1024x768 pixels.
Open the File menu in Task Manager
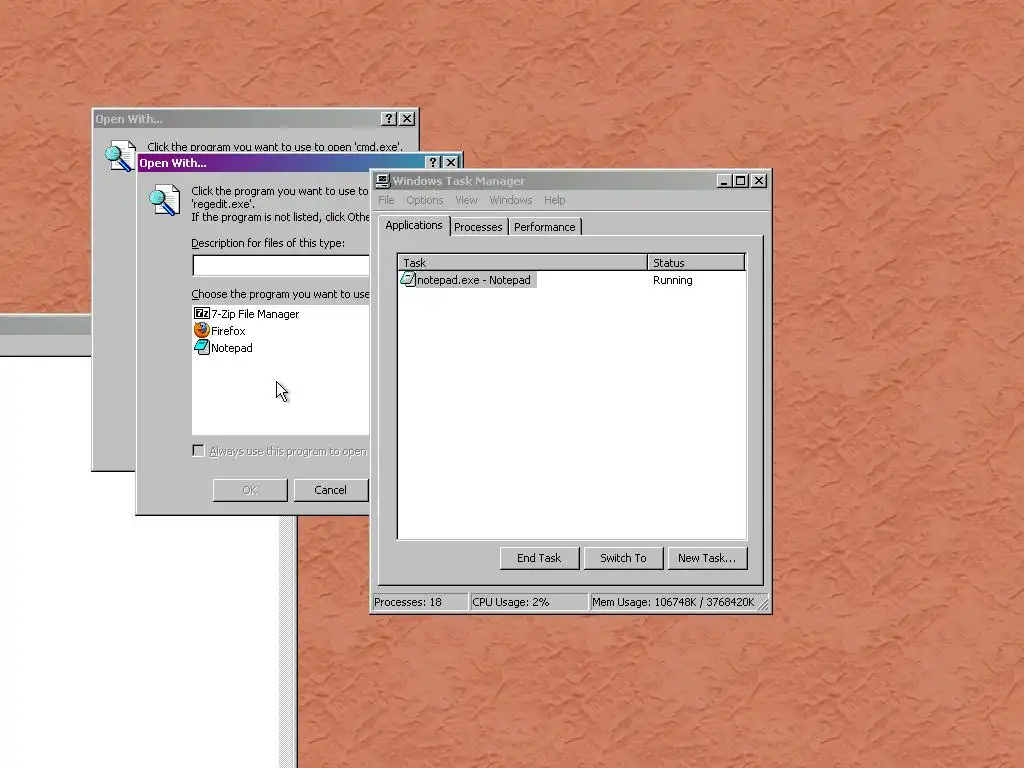[x=386, y=200]
